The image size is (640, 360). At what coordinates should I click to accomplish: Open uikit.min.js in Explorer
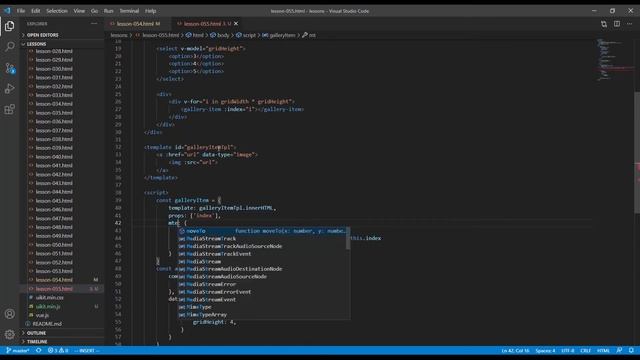48,307
